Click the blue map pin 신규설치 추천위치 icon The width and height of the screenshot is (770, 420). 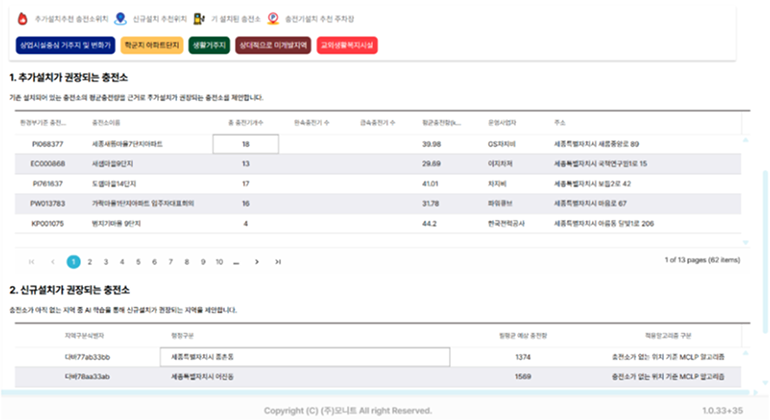121,19
